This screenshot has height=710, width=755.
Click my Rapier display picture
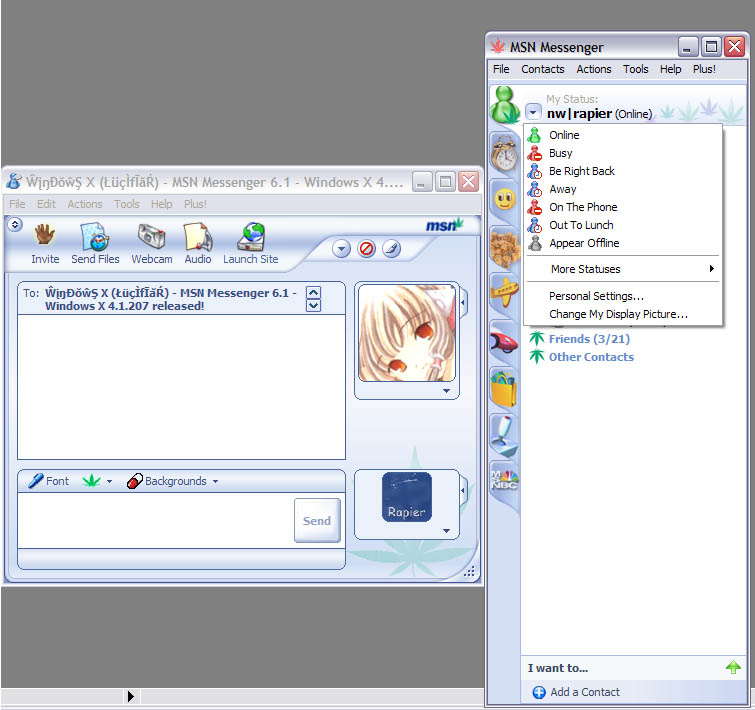coord(406,497)
